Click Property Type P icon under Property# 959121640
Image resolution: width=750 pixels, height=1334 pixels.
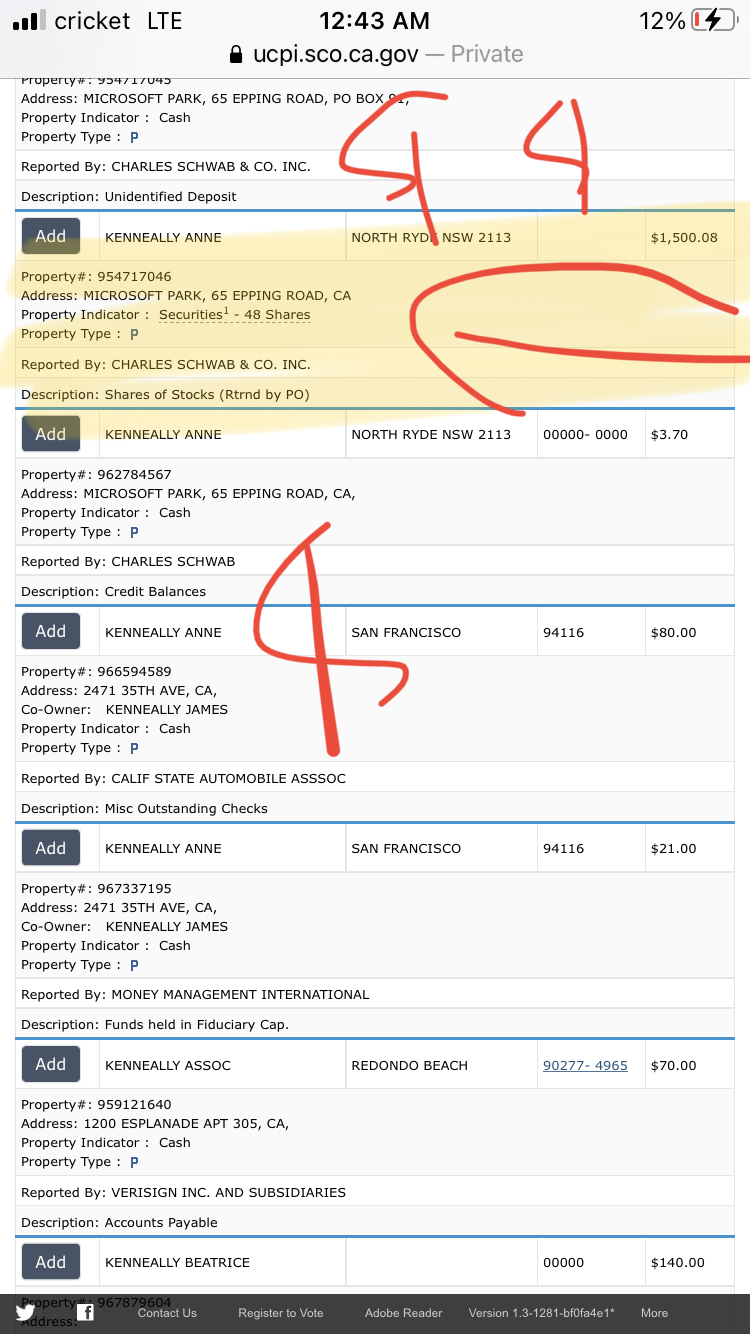134,1162
